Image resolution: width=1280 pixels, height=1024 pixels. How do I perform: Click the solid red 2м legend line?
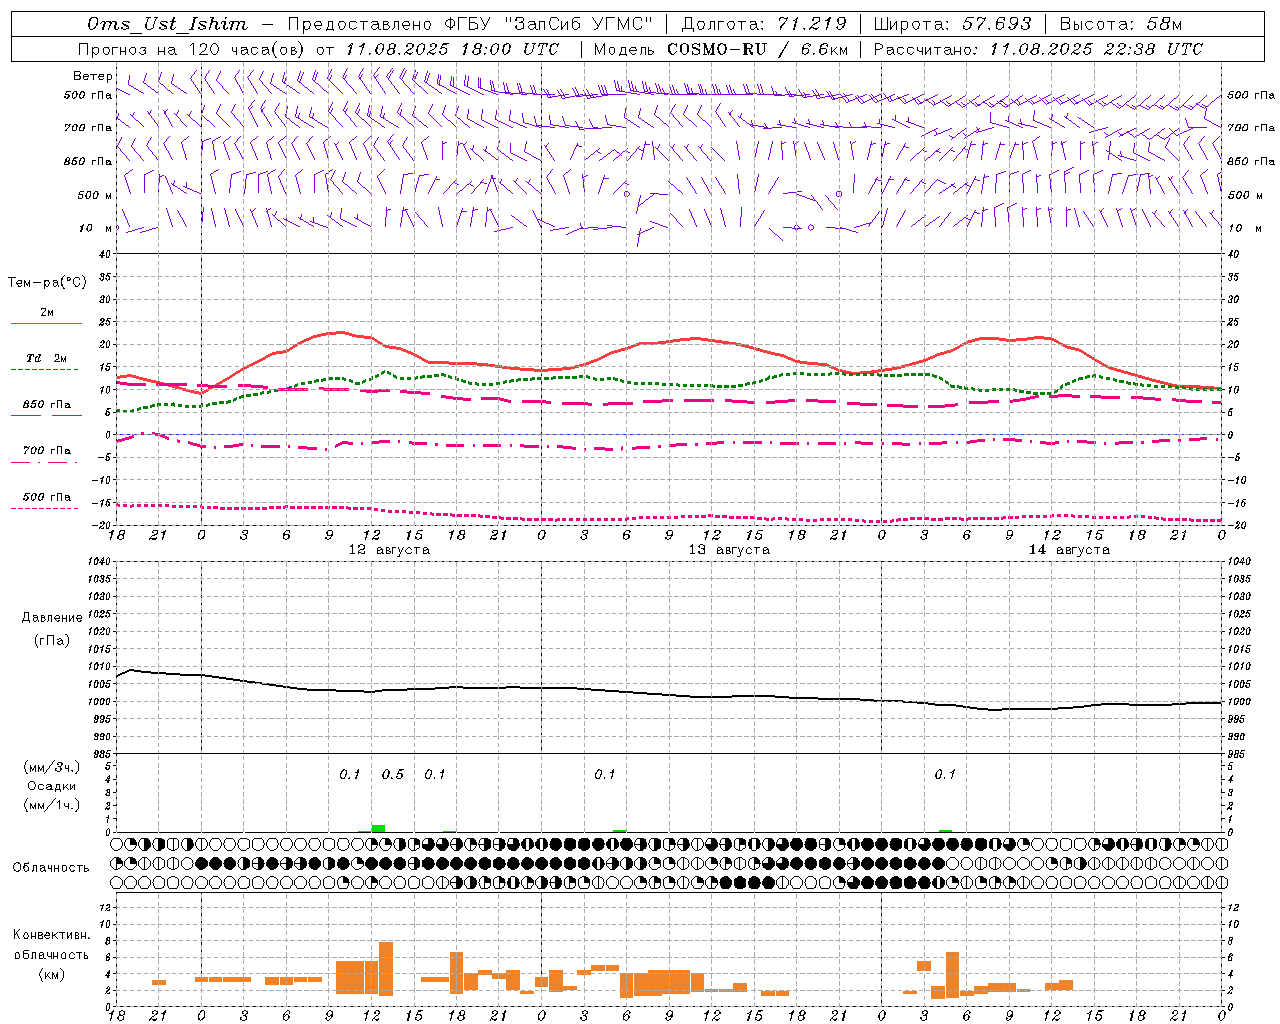46,323
